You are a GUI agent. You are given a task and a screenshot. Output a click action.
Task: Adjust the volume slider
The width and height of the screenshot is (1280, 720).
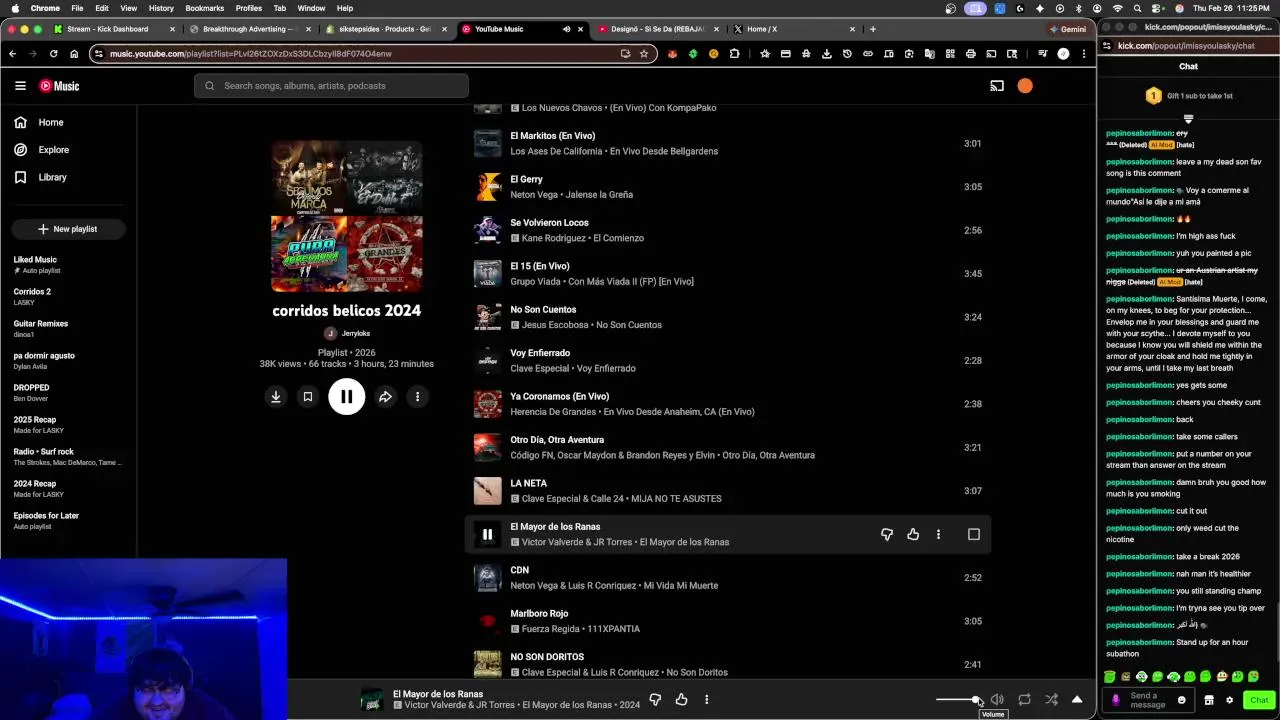(958, 700)
